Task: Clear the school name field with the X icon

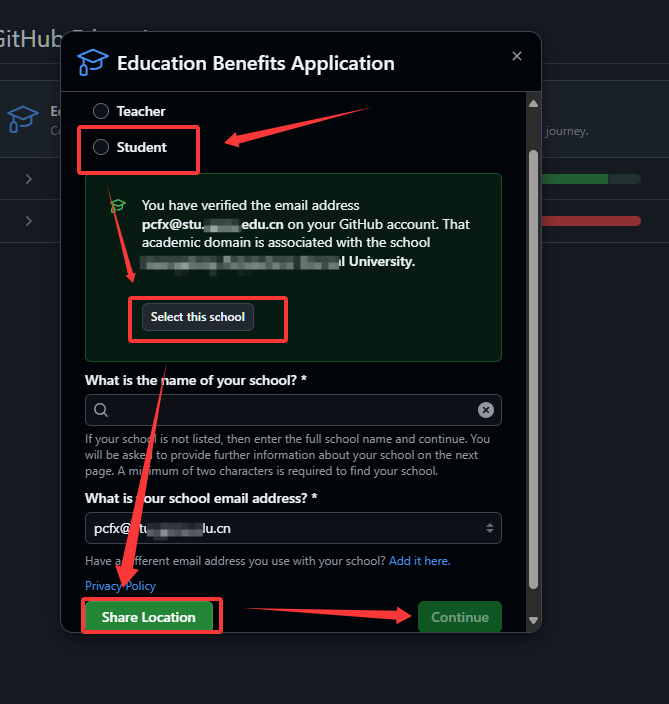Action: (x=485, y=410)
